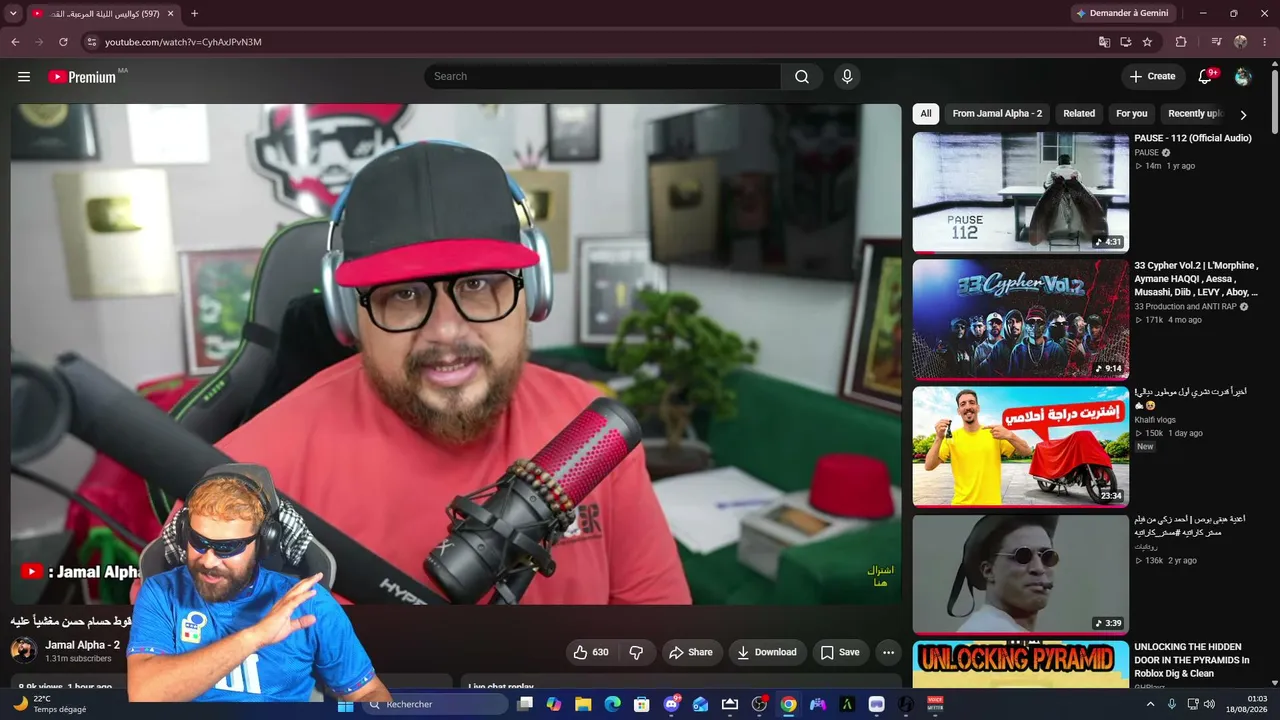Show hidden system tray icons
Image resolution: width=1280 pixels, height=720 pixels.
1150,705
